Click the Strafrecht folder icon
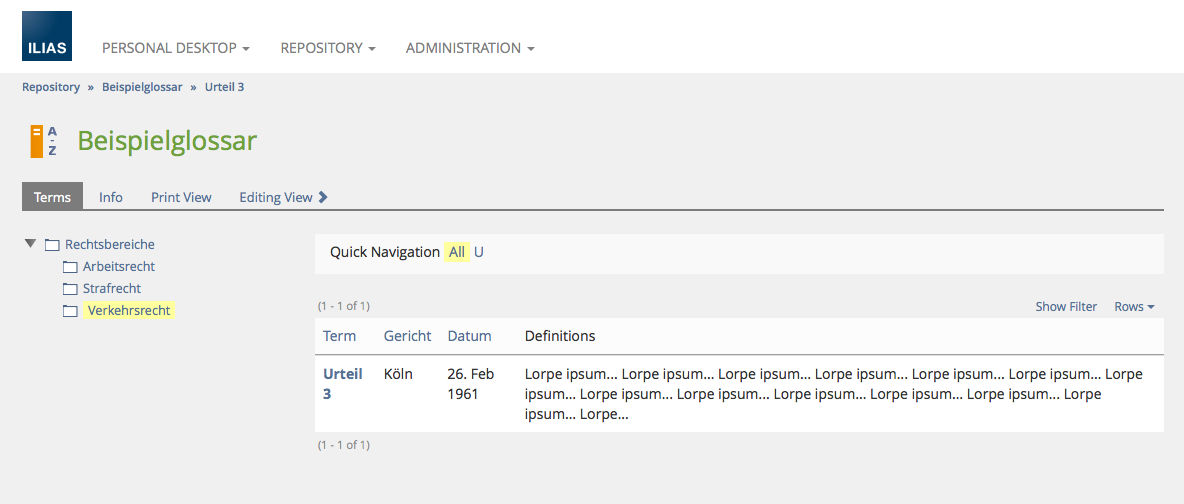The image size is (1184, 504). [70, 289]
